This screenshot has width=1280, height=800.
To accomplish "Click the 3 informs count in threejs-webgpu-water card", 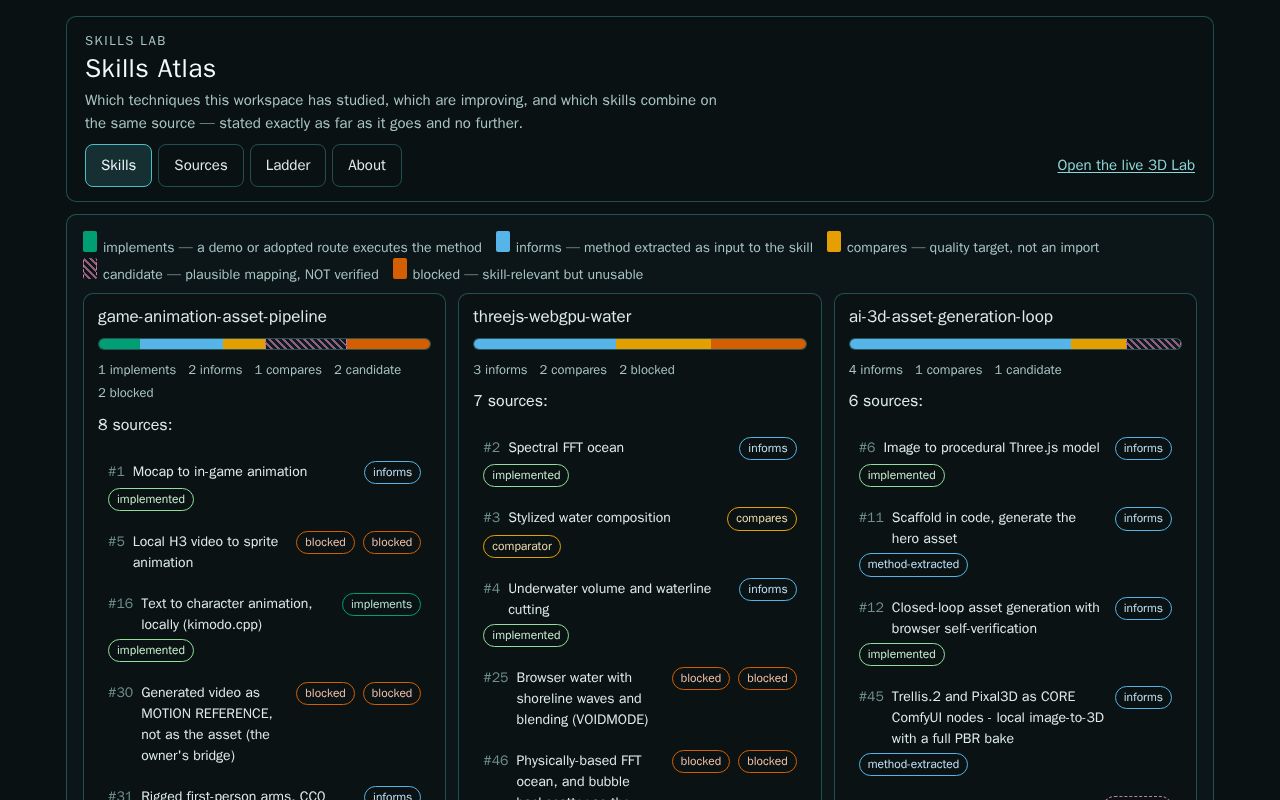I will (500, 370).
